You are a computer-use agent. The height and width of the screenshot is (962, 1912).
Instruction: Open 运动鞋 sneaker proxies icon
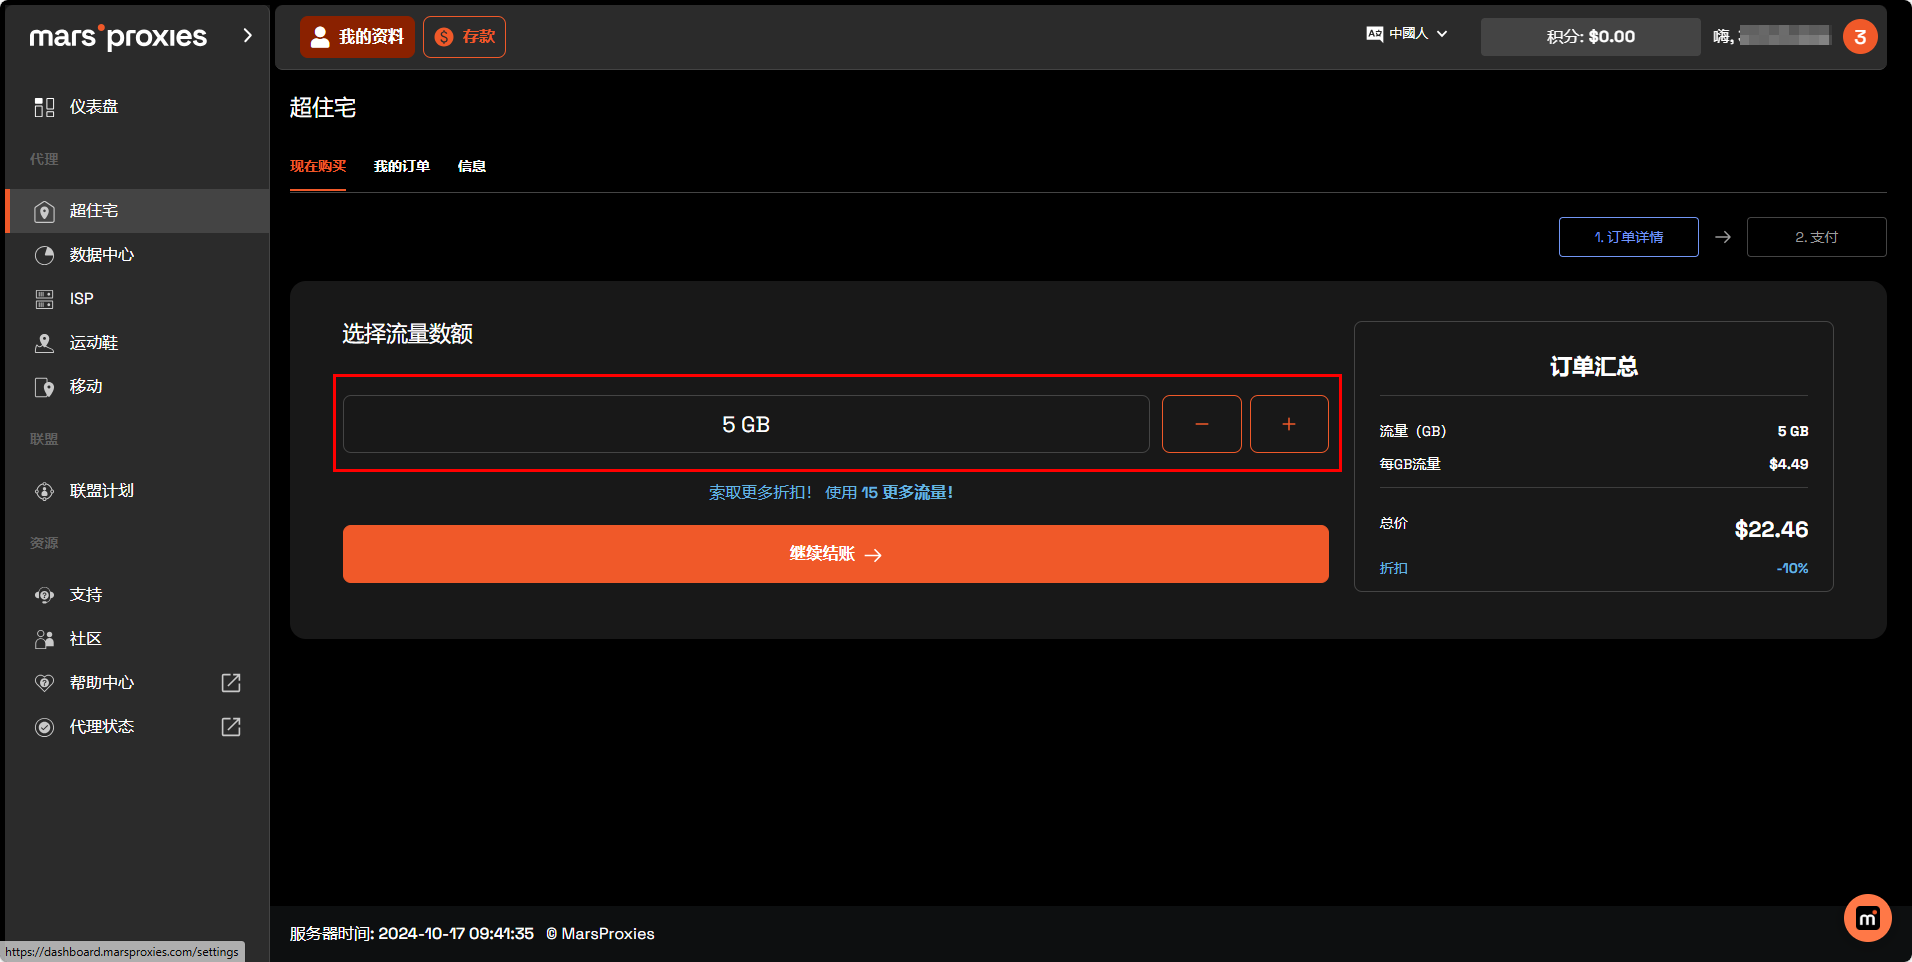44,343
